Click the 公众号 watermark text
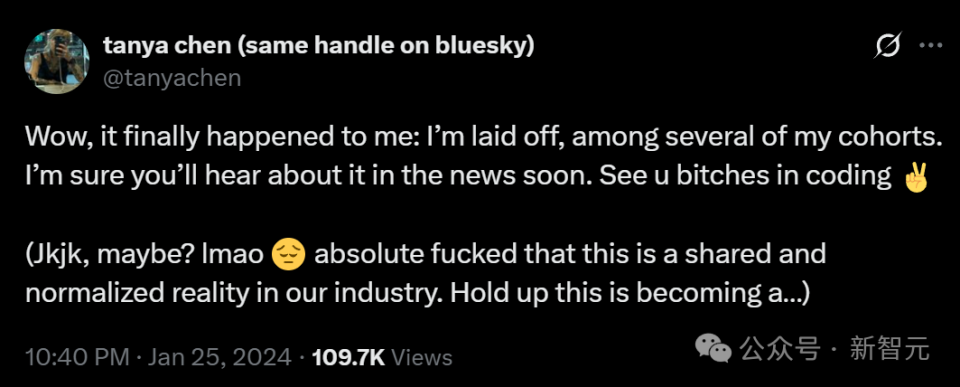960x387 pixels. coord(779,350)
